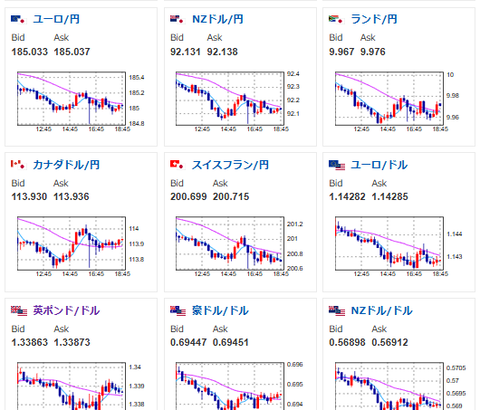Click the Rand/Yen flag icon
Viewport: 480px width, 410px height.
coord(337,19)
